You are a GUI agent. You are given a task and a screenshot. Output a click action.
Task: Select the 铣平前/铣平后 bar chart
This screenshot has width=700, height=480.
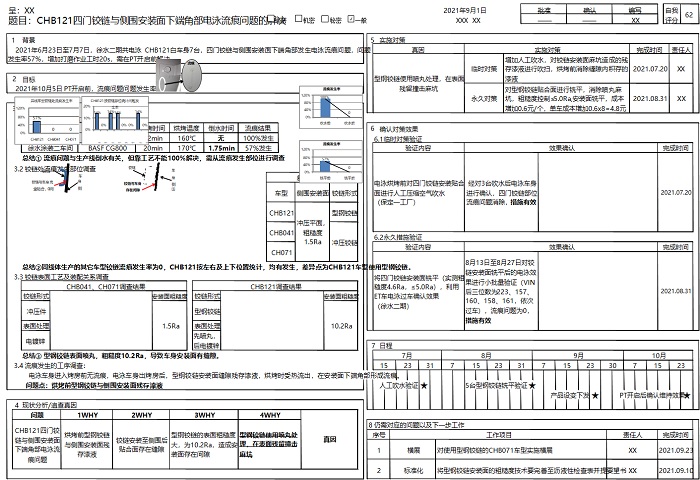pos(331,161)
